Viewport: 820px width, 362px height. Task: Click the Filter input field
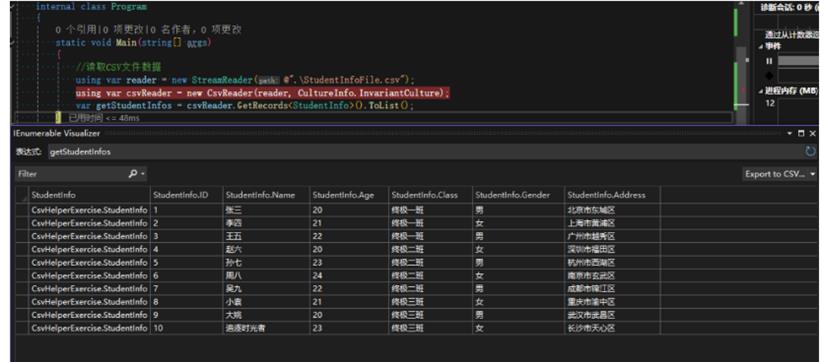(x=71, y=174)
